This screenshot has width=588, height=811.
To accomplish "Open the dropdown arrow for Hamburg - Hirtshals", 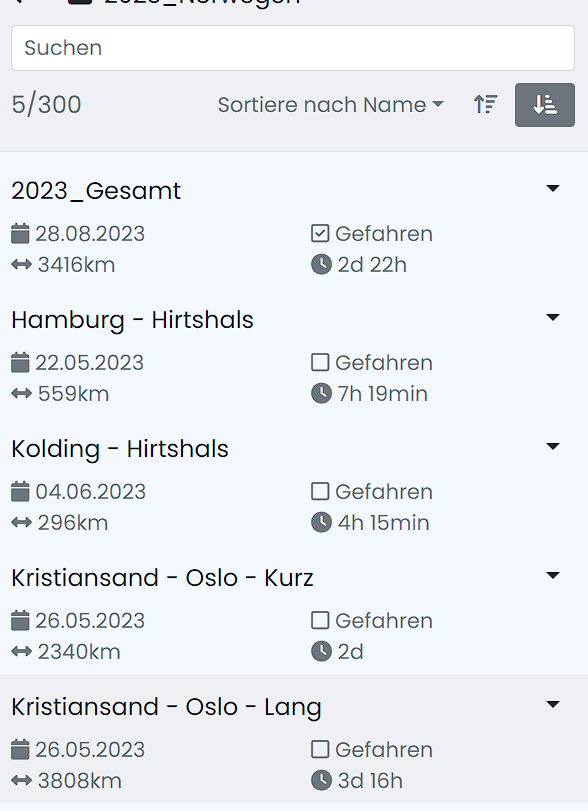I will (x=553, y=317).
